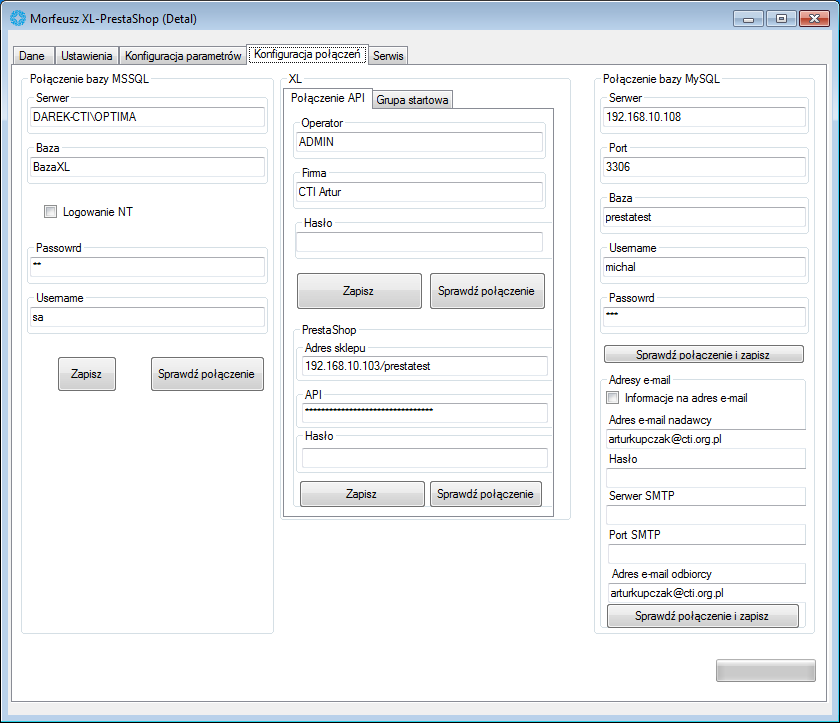
Task: Click Zapisz in the MSSQL section
Action: [87, 374]
